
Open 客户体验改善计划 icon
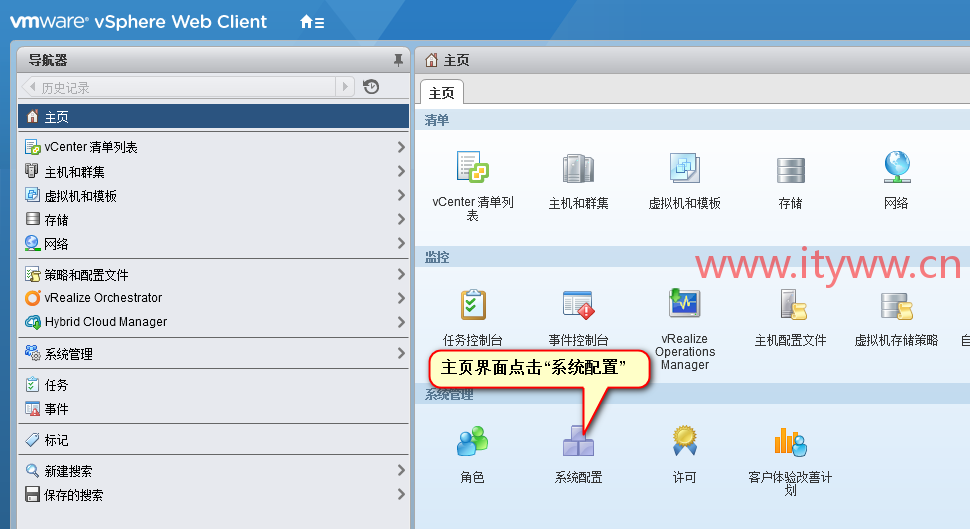coord(791,442)
